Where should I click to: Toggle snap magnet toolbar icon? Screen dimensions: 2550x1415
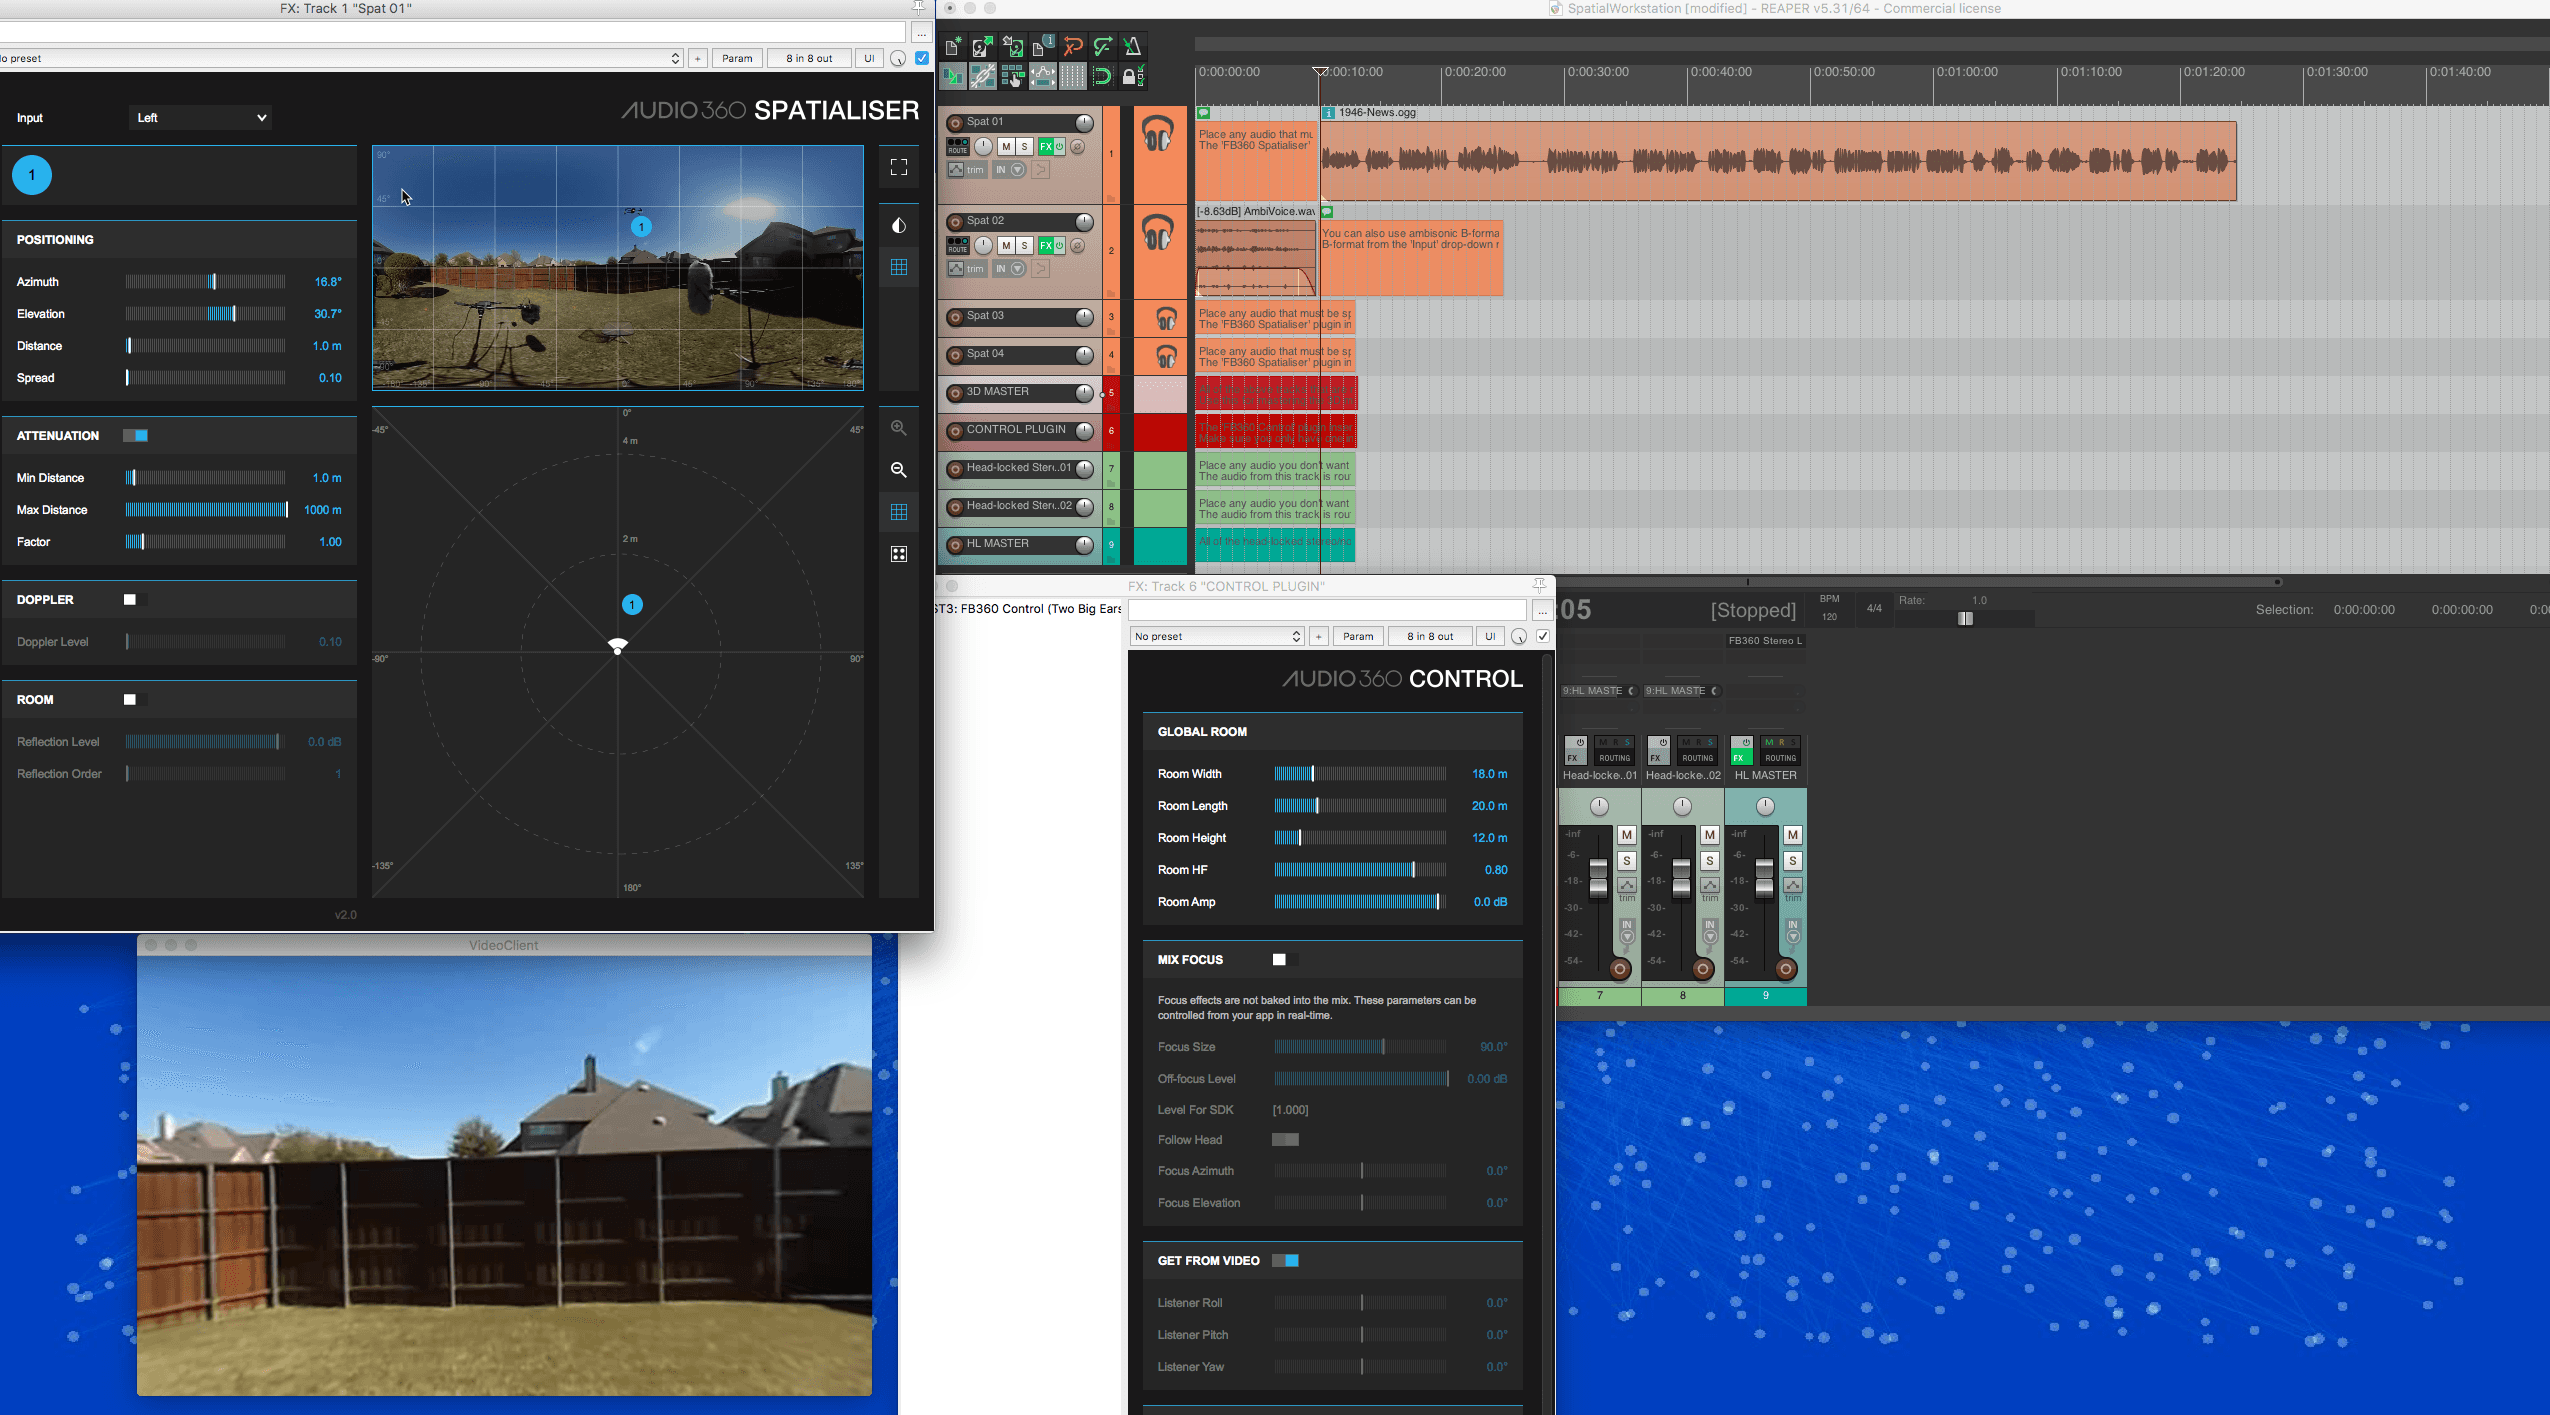pos(1103,76)
